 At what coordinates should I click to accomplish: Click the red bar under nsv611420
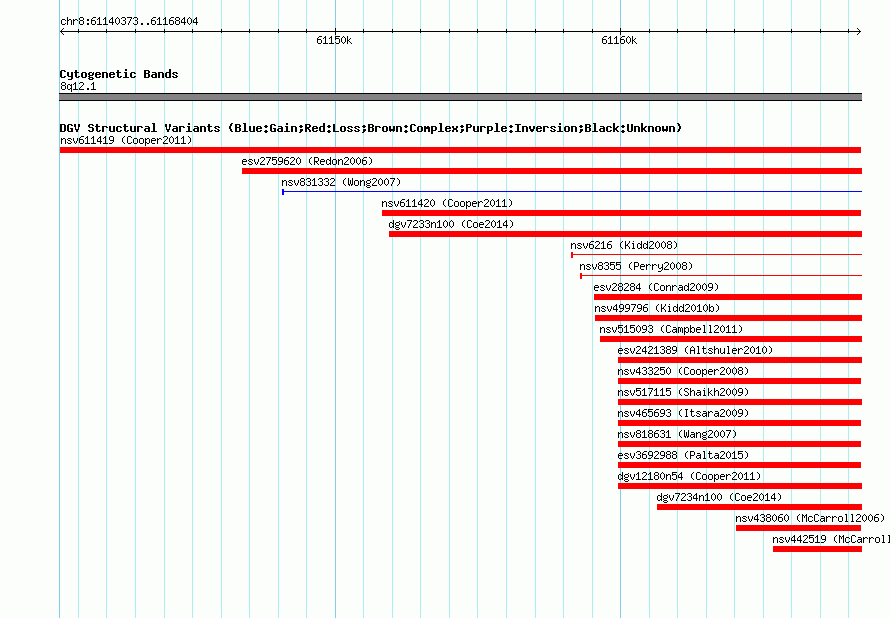click(x=622, y=213)
